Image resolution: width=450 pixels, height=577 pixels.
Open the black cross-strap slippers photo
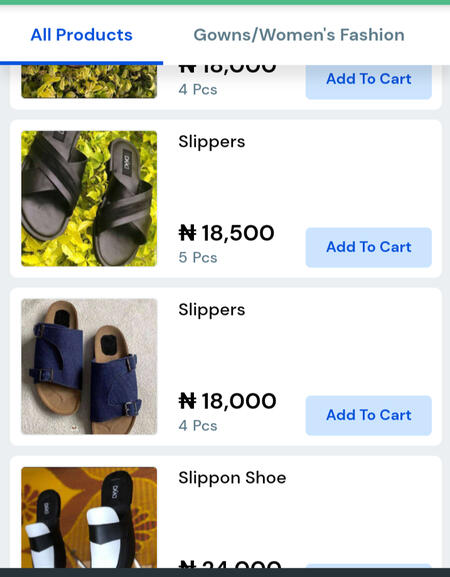click(89, 199)
